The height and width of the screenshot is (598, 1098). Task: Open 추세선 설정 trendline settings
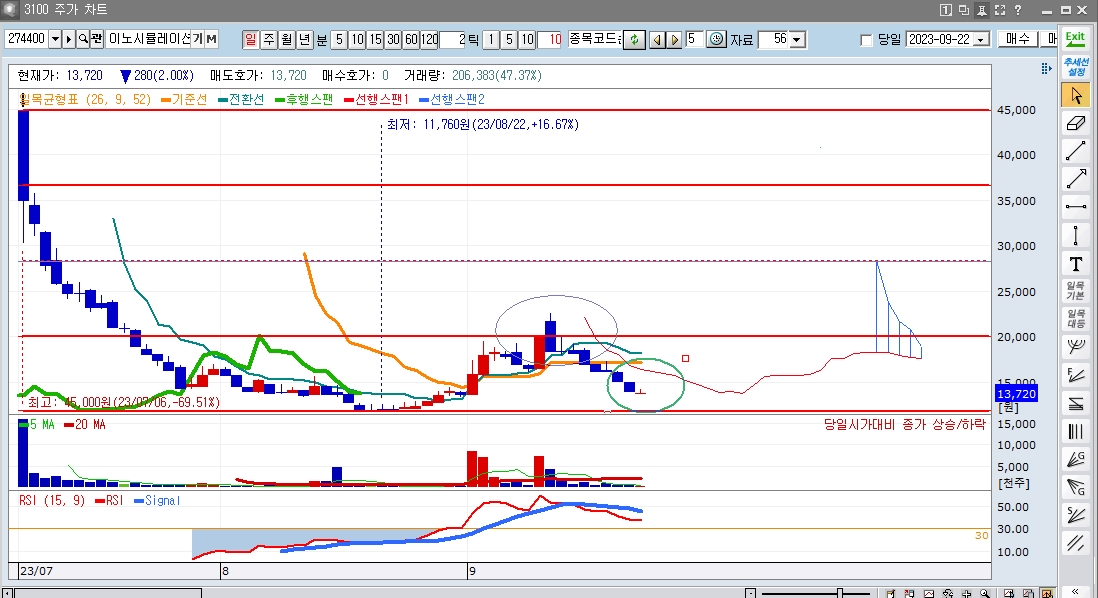[x=1075, y=67]
